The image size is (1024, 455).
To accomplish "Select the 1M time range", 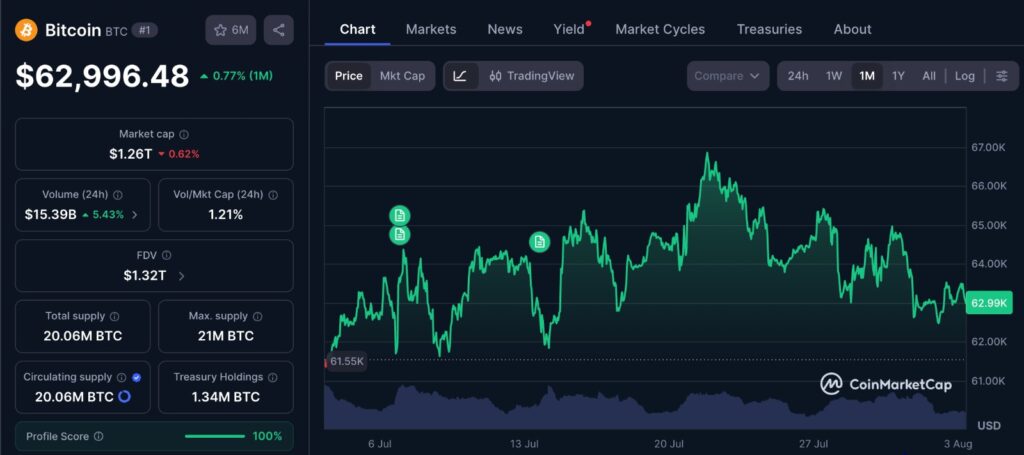I will click(x=867, y=76).
